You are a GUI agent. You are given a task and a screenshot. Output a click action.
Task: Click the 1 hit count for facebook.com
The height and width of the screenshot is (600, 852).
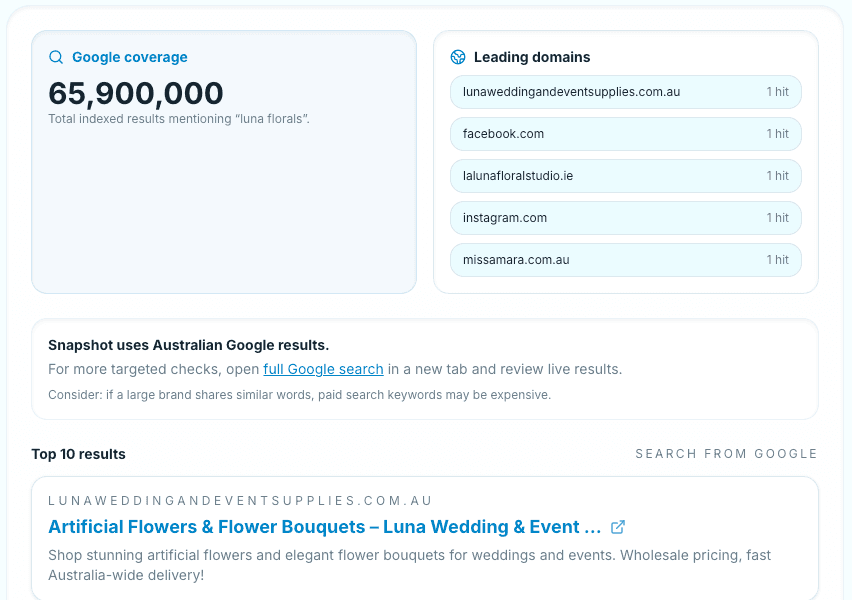pyautogui.click(x=778, y=134)
